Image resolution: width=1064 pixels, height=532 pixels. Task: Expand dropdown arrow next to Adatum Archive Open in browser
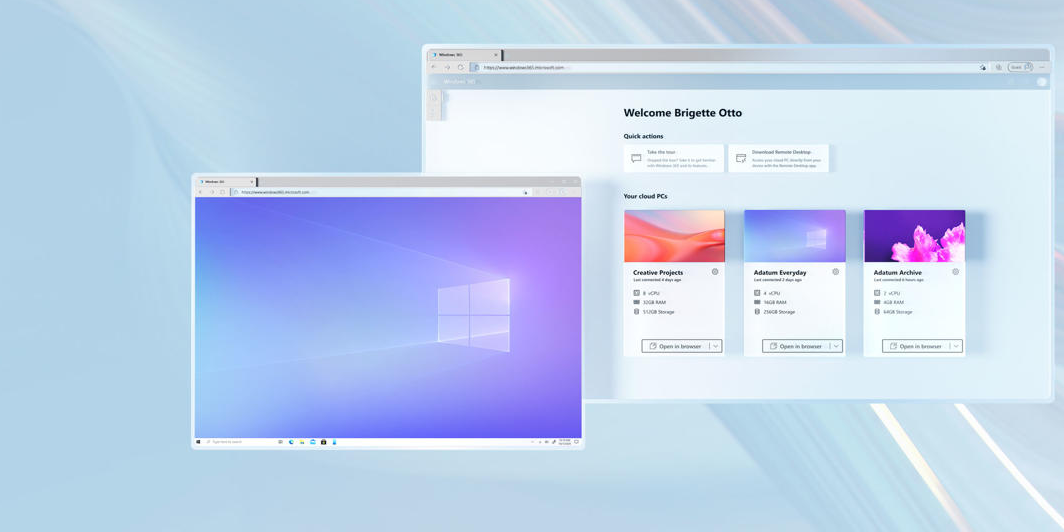click(x=956, y=346)
